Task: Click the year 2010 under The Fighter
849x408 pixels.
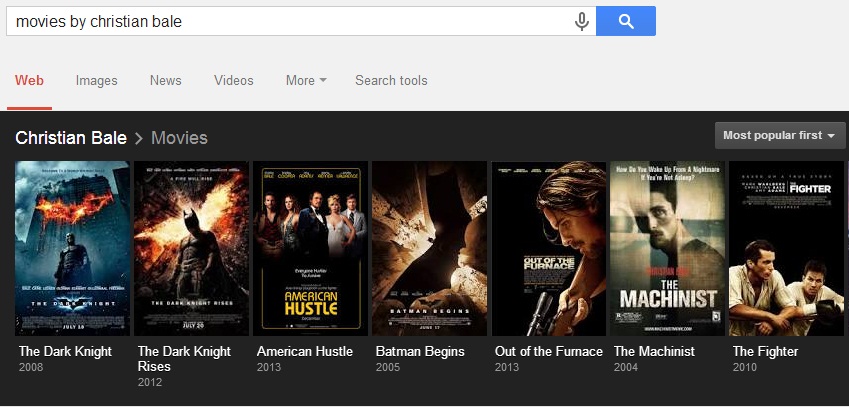Action: (744, 367)
